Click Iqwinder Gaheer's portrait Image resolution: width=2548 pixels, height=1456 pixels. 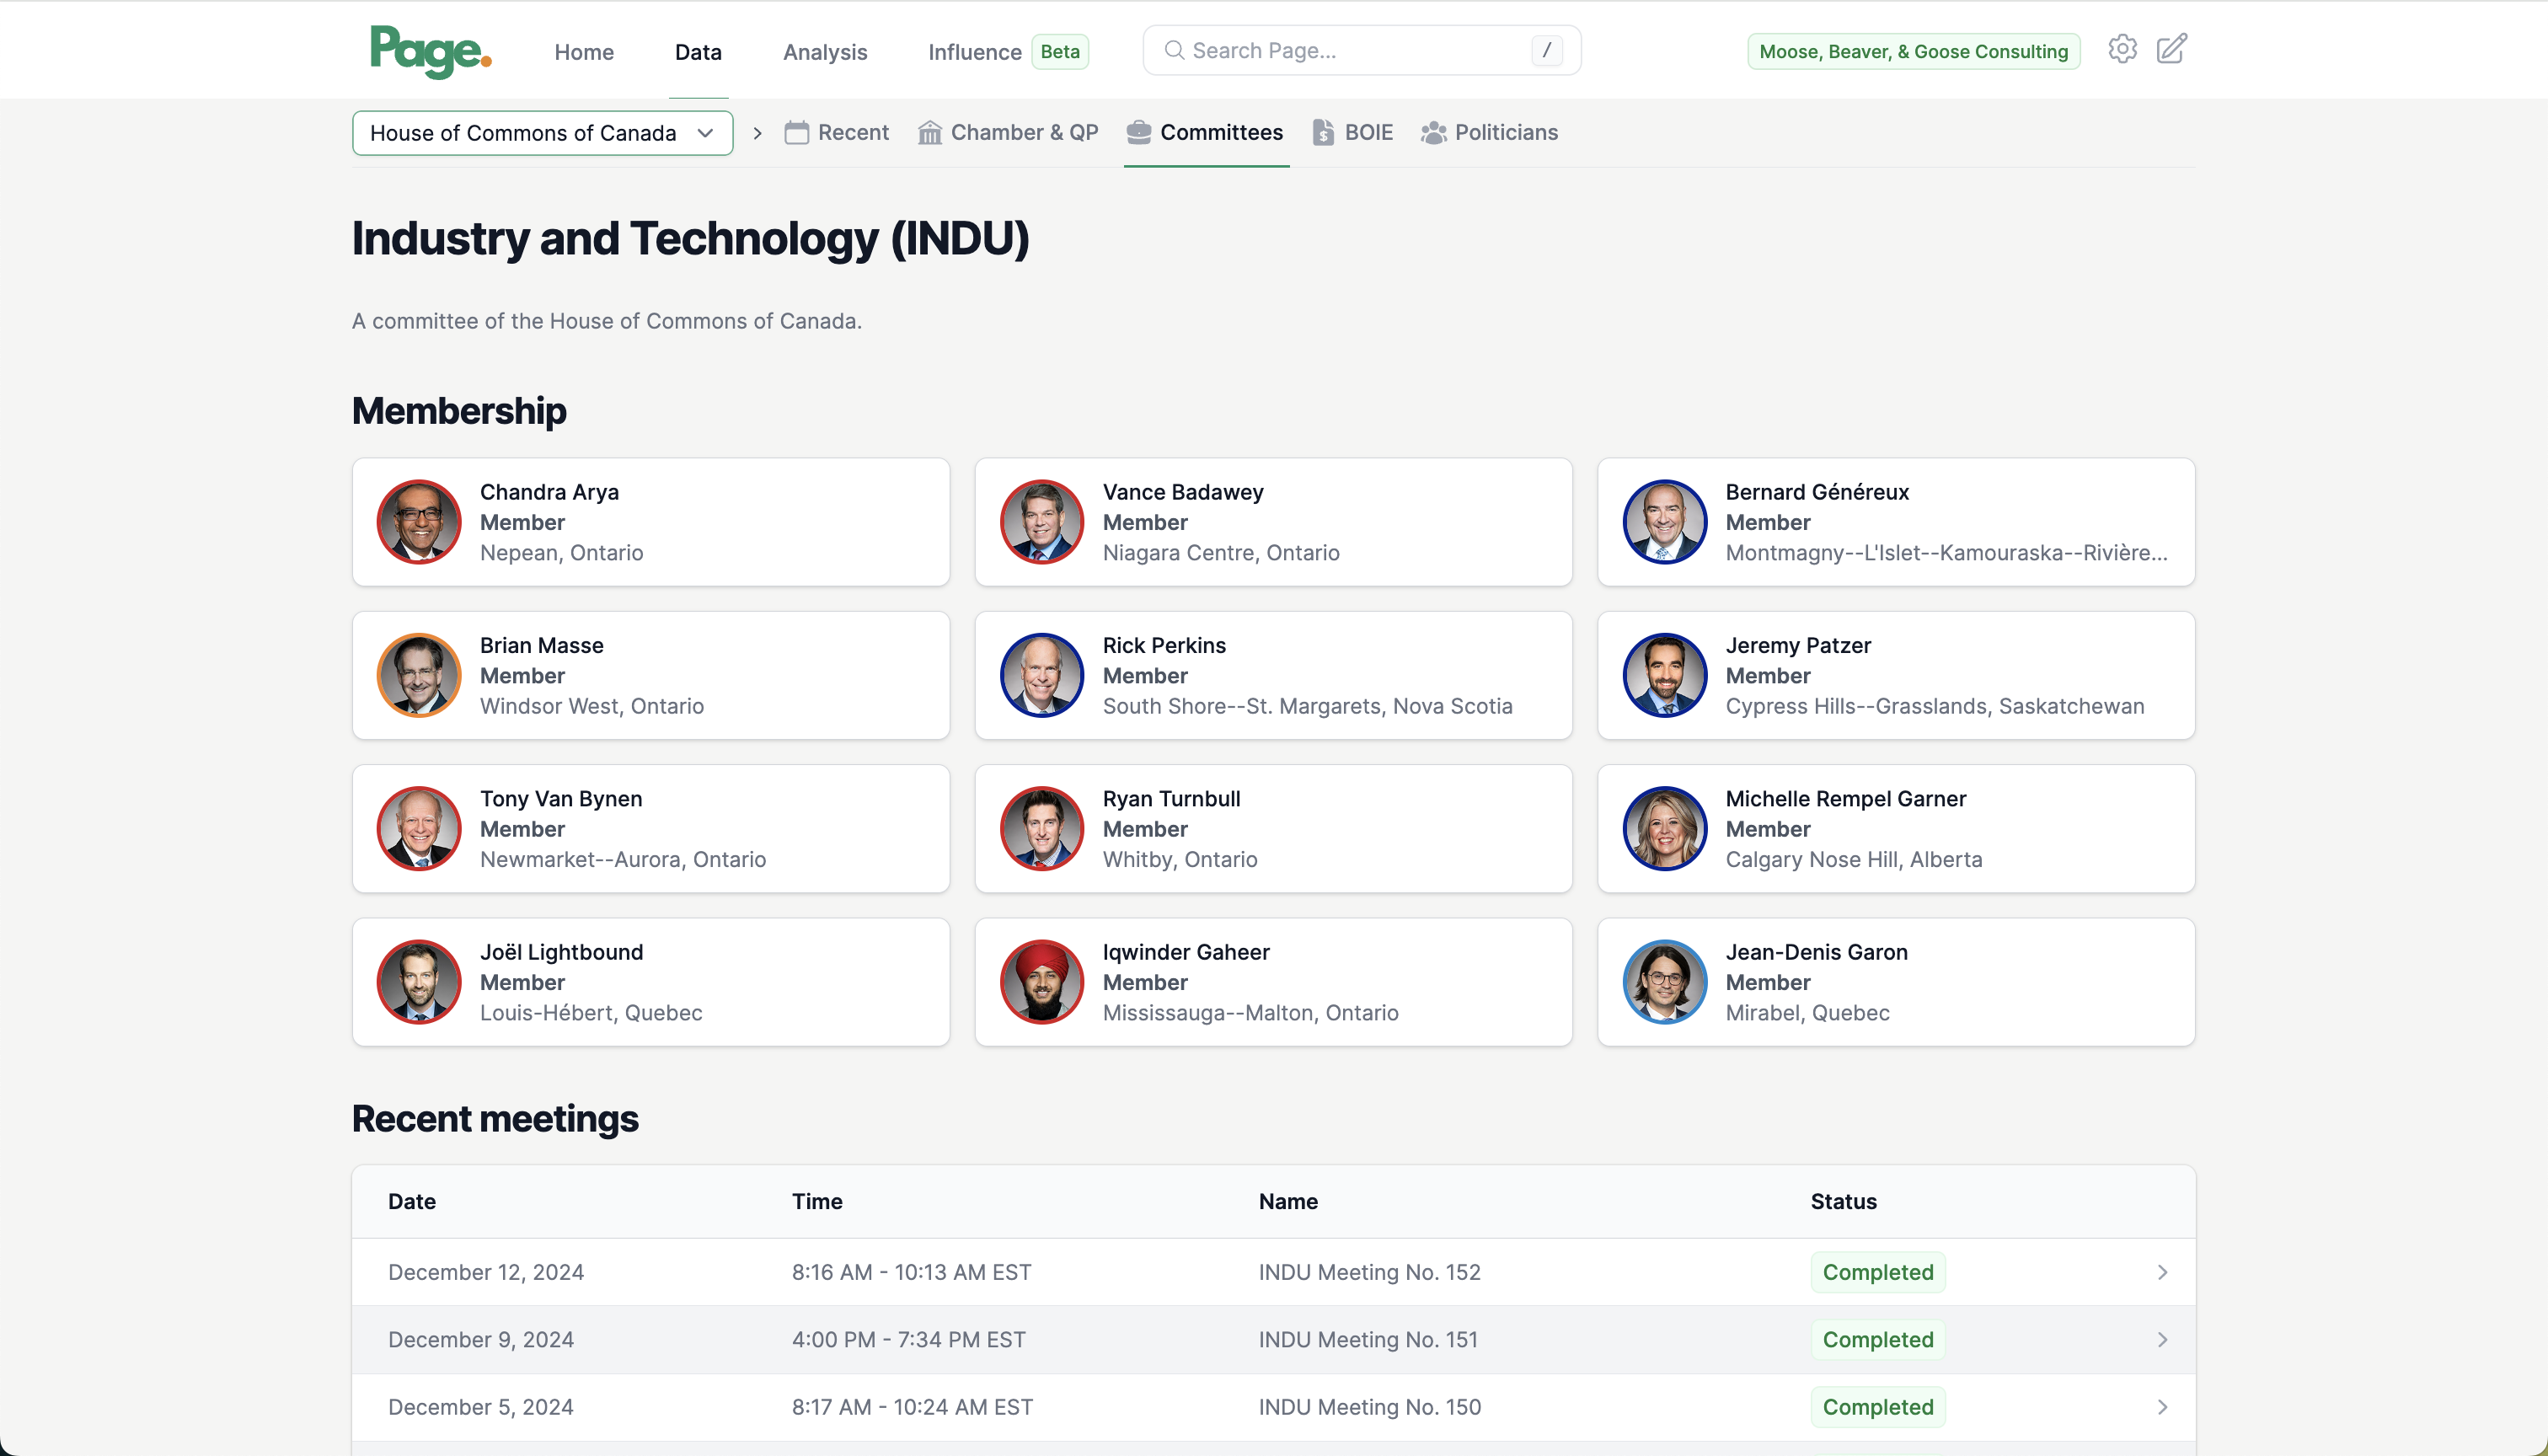pyautogui.click(x=1041, y=982)
